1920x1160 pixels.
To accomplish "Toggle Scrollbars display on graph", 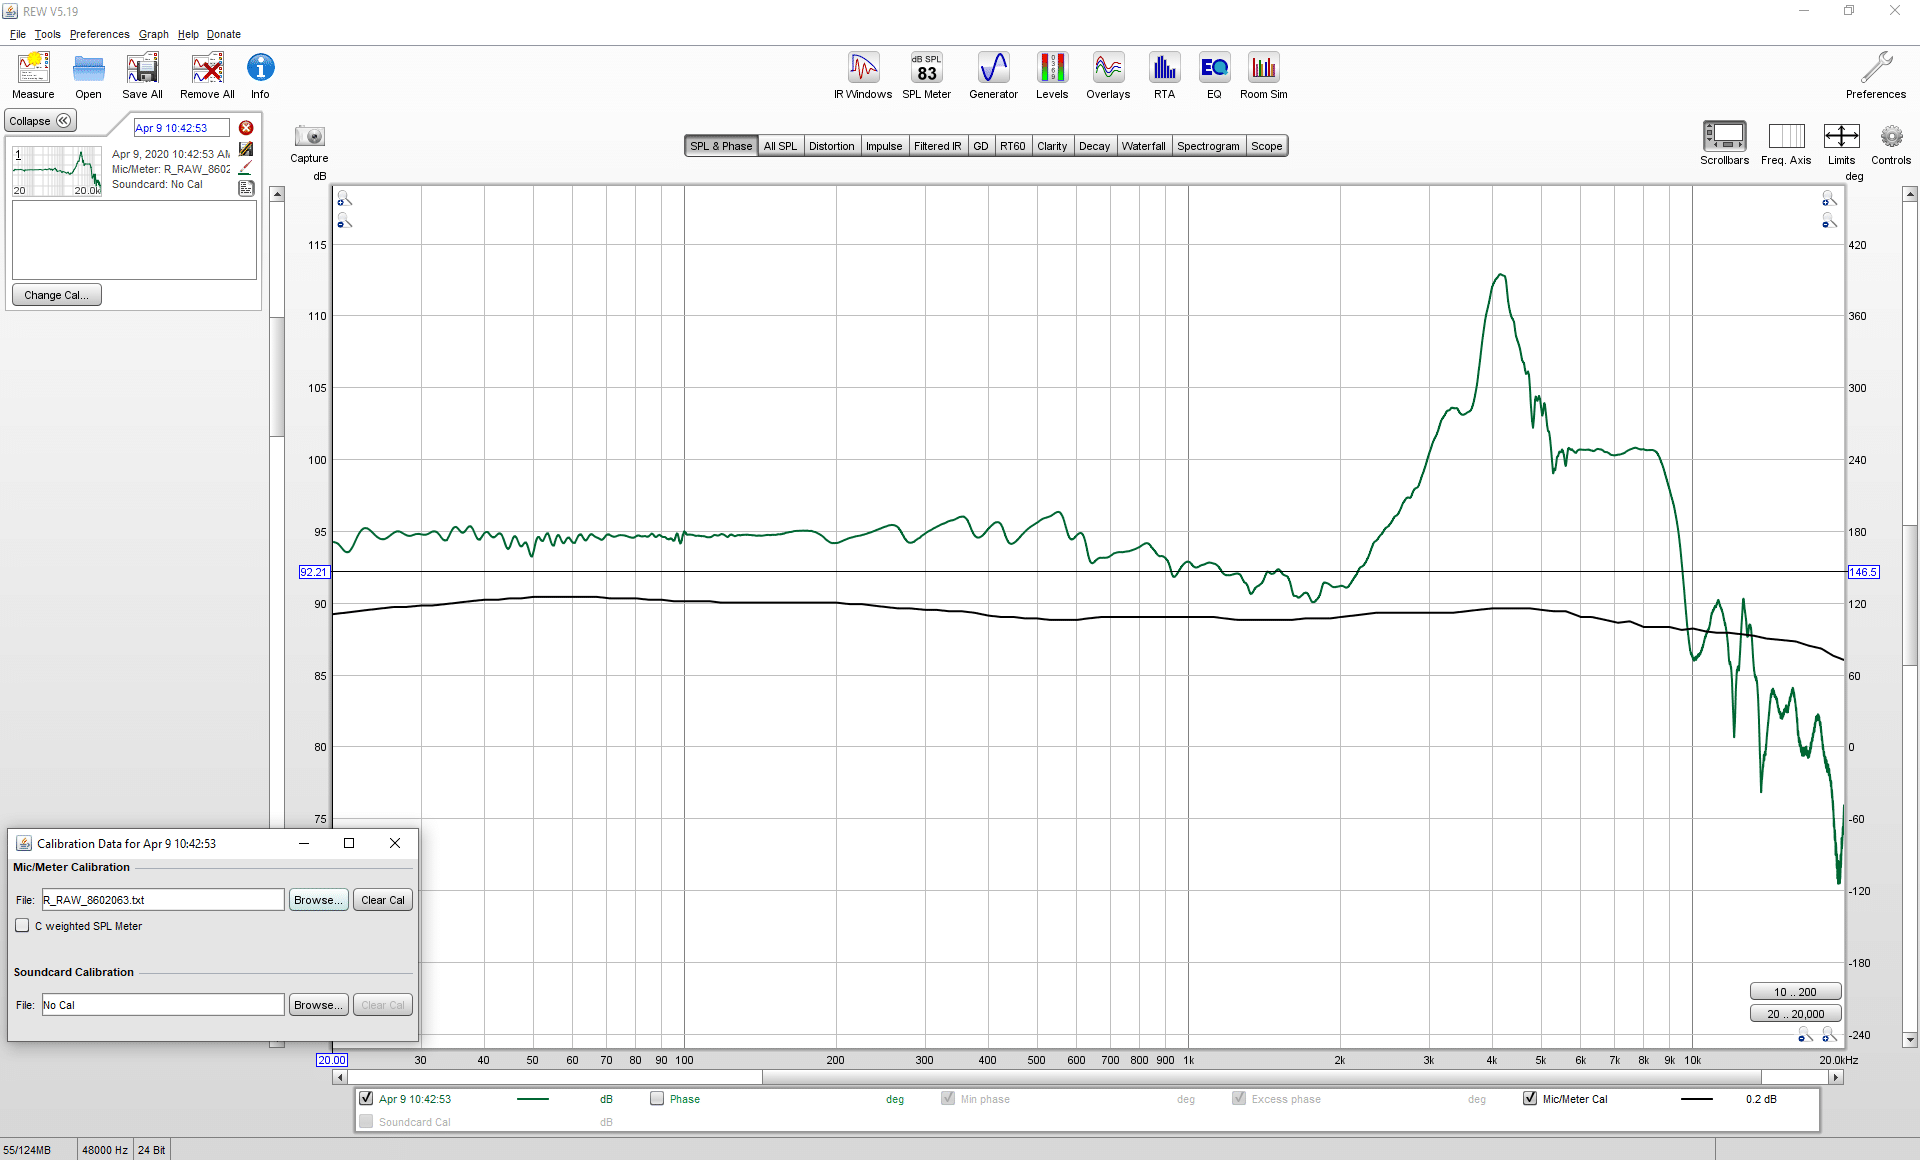I will pos(1724,143).
